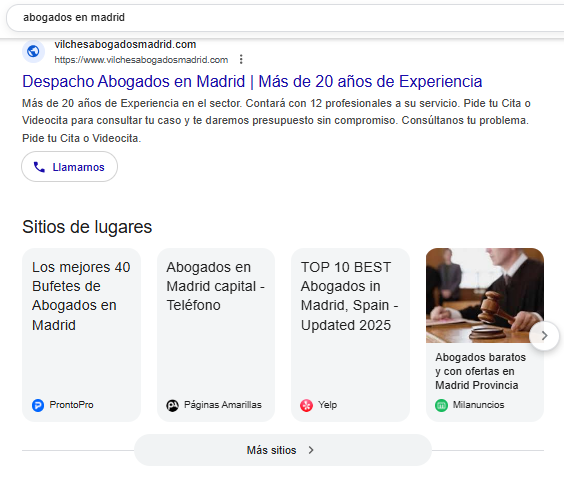
Task: Click the search box with 'abogados en madrid'
Action: coord(284,17)
